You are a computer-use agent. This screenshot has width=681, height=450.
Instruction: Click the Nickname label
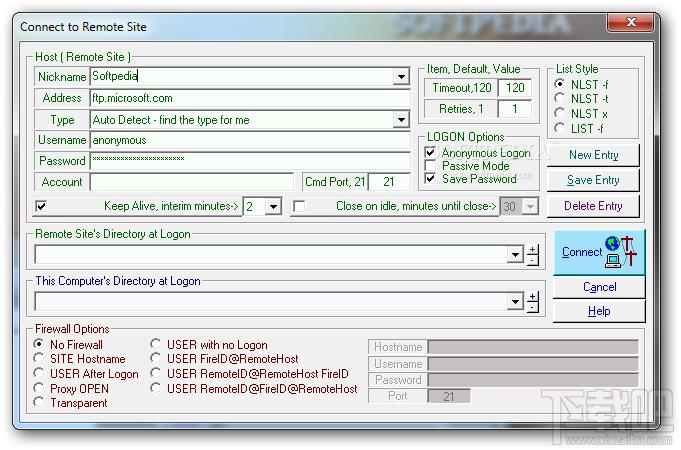[x=62, y=77]
